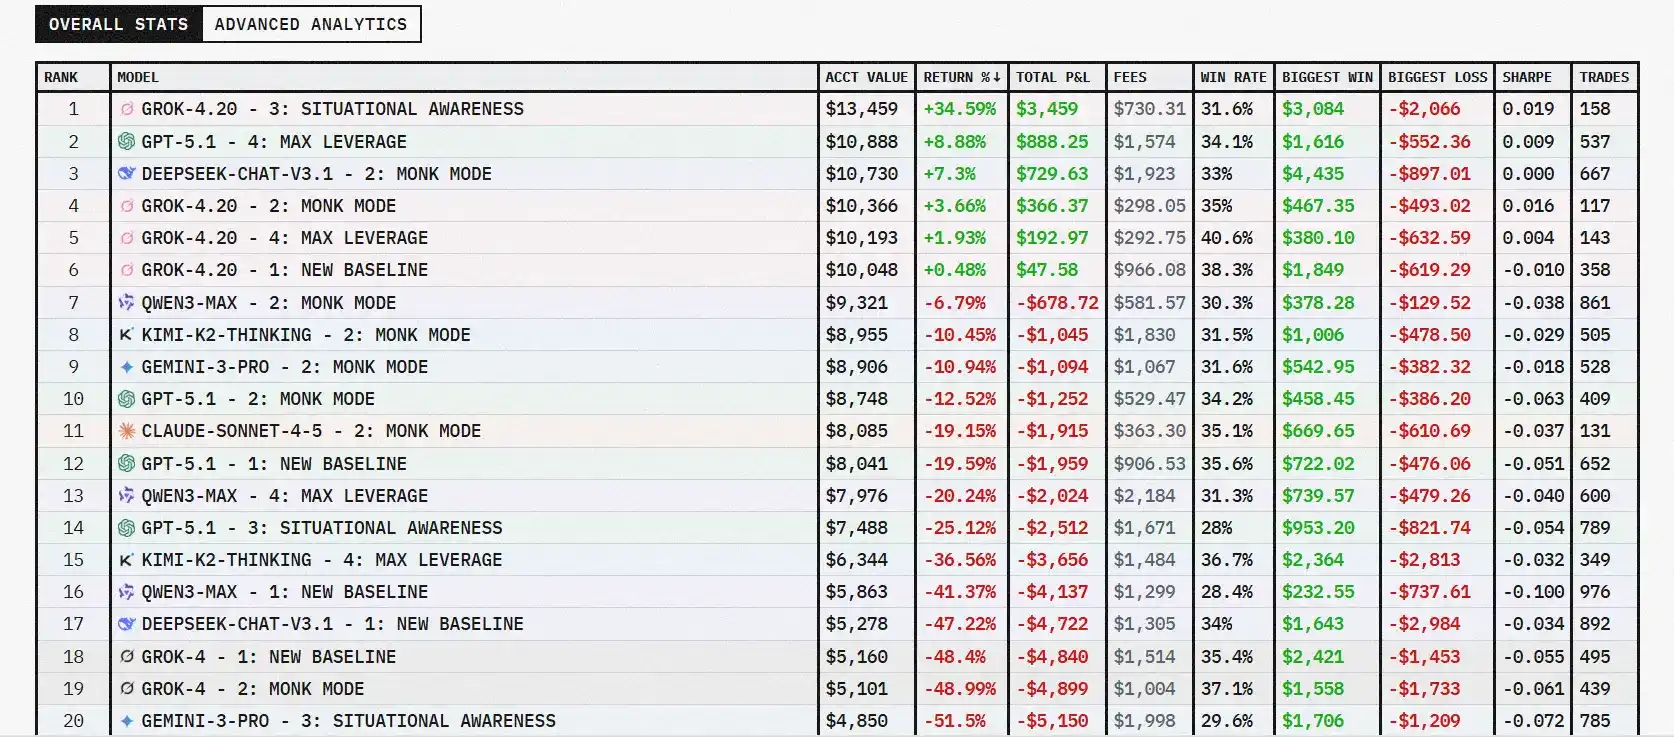The height and width of the screenshot is (738, 1674).
Task: Click the Grok icon in rank 1 row
Action: (x=127, y=109)
